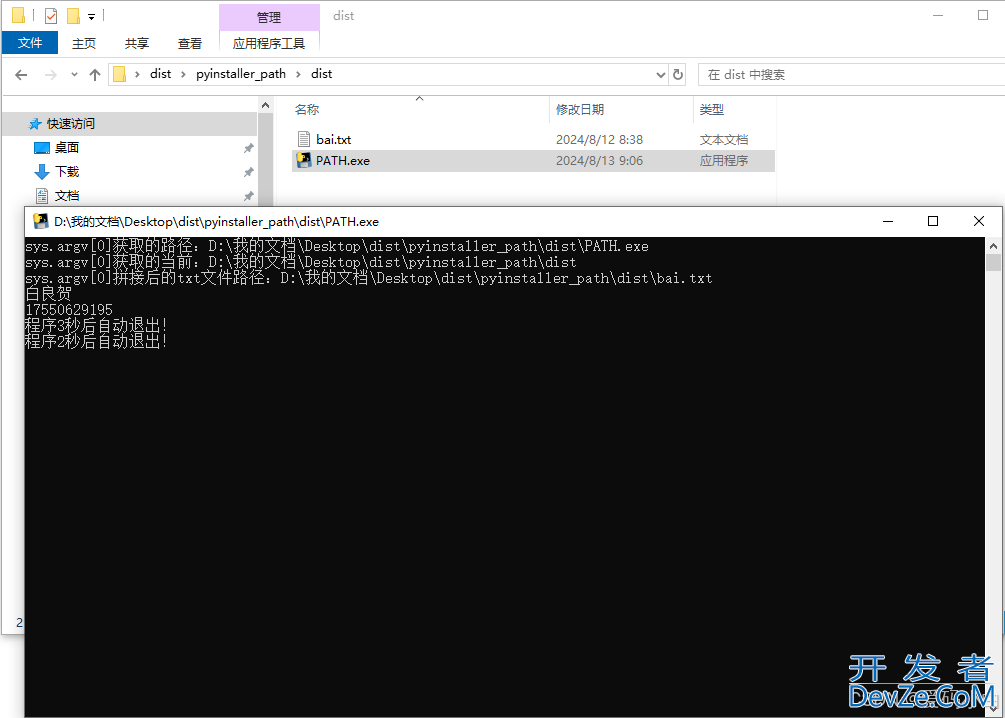Click the 文本文档 type cell
This screenshot has width=1005, height=718.
(x=724, y=139)
